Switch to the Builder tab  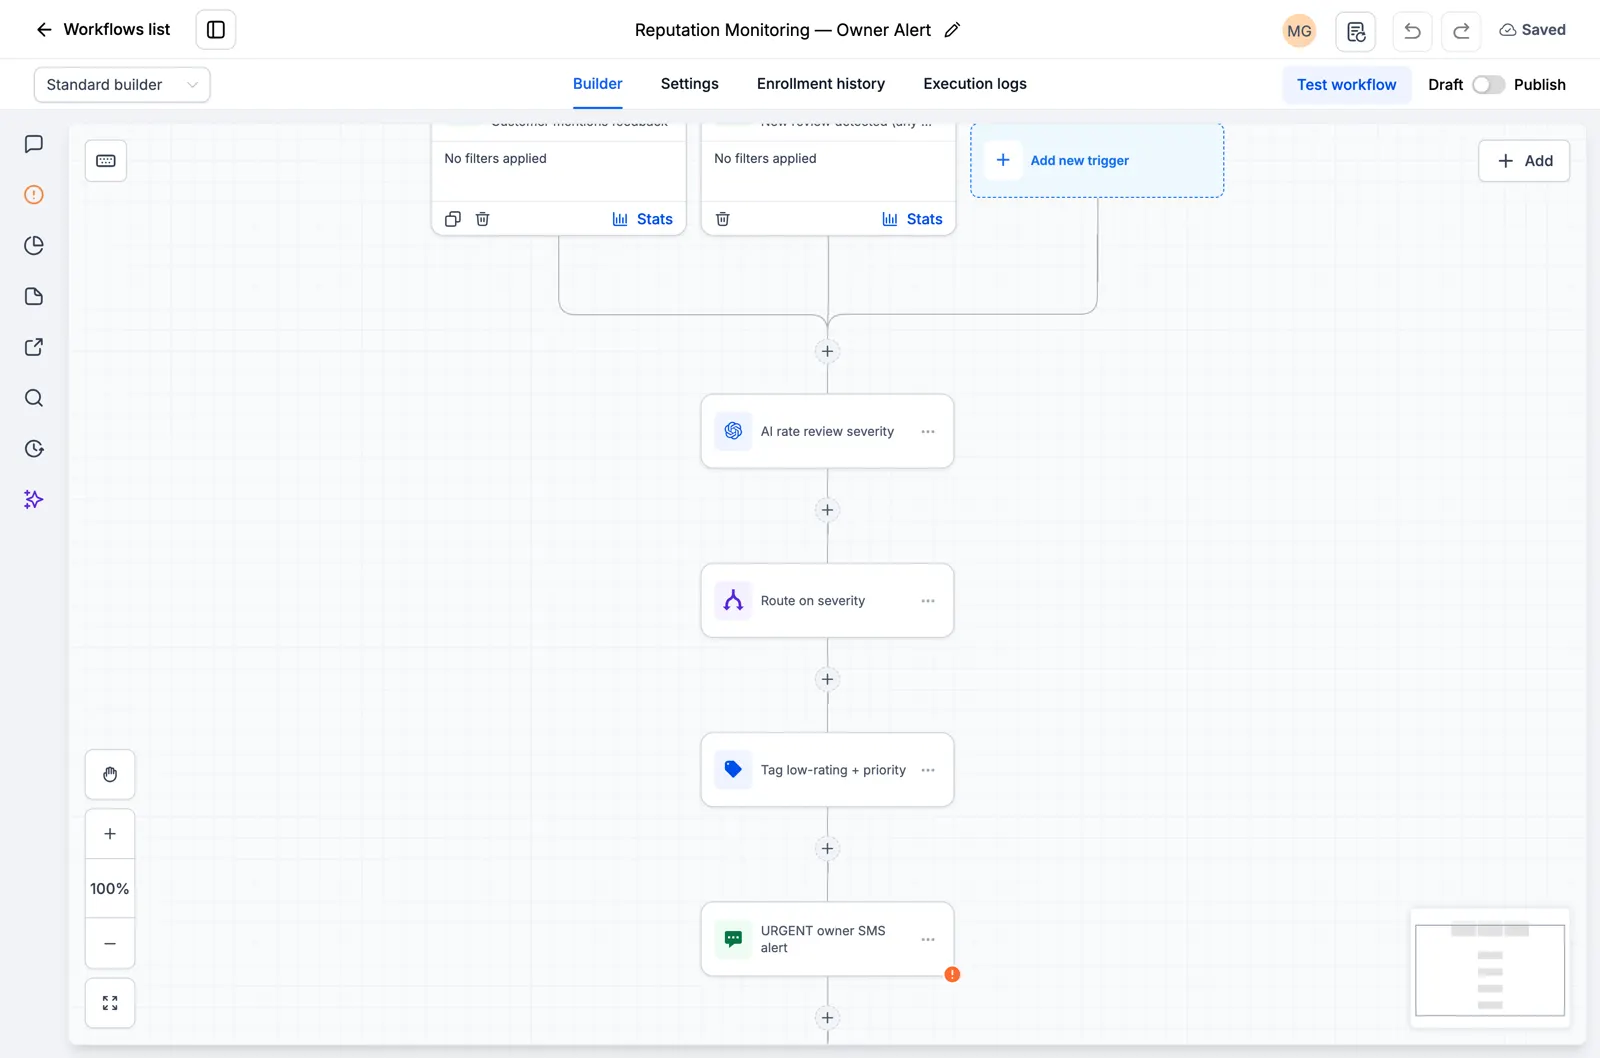pyautogui.click(x=598, y=84)
